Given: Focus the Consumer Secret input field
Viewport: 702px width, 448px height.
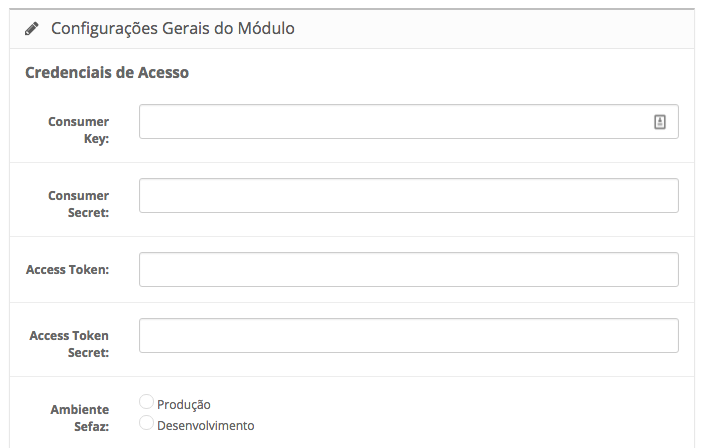Looking at the screenshot, I should coord(409,196).
